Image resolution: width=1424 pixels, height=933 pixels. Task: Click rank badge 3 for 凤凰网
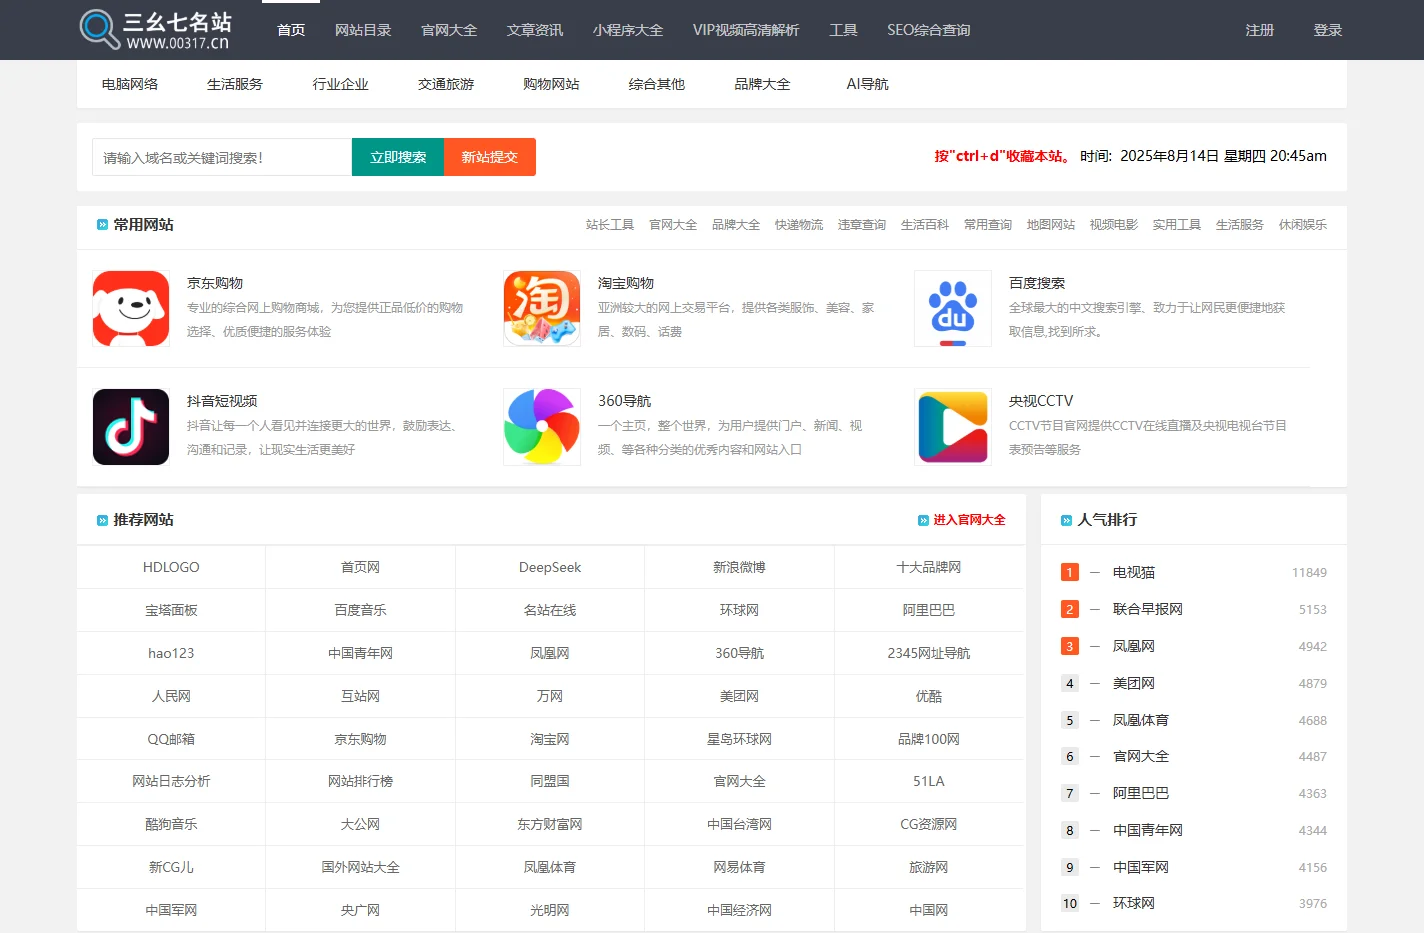click(1070, 646)
